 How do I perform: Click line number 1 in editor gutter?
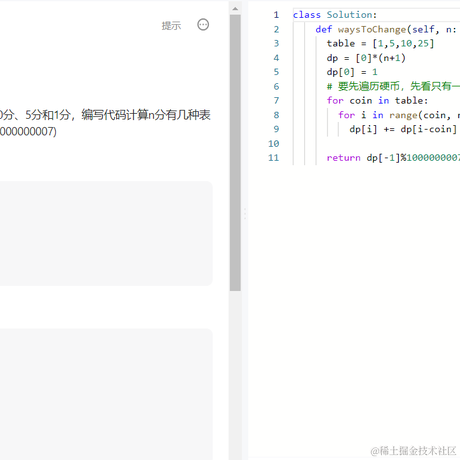276,15
